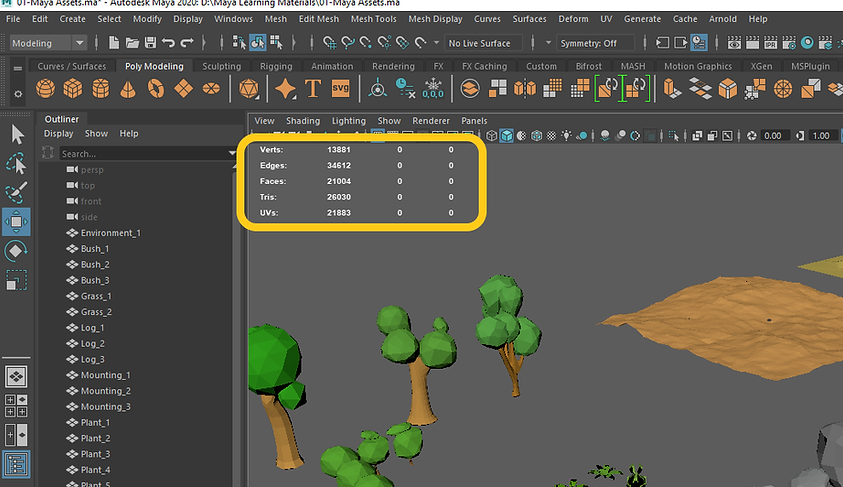
Task: Undo the last action
Action: 168,42
